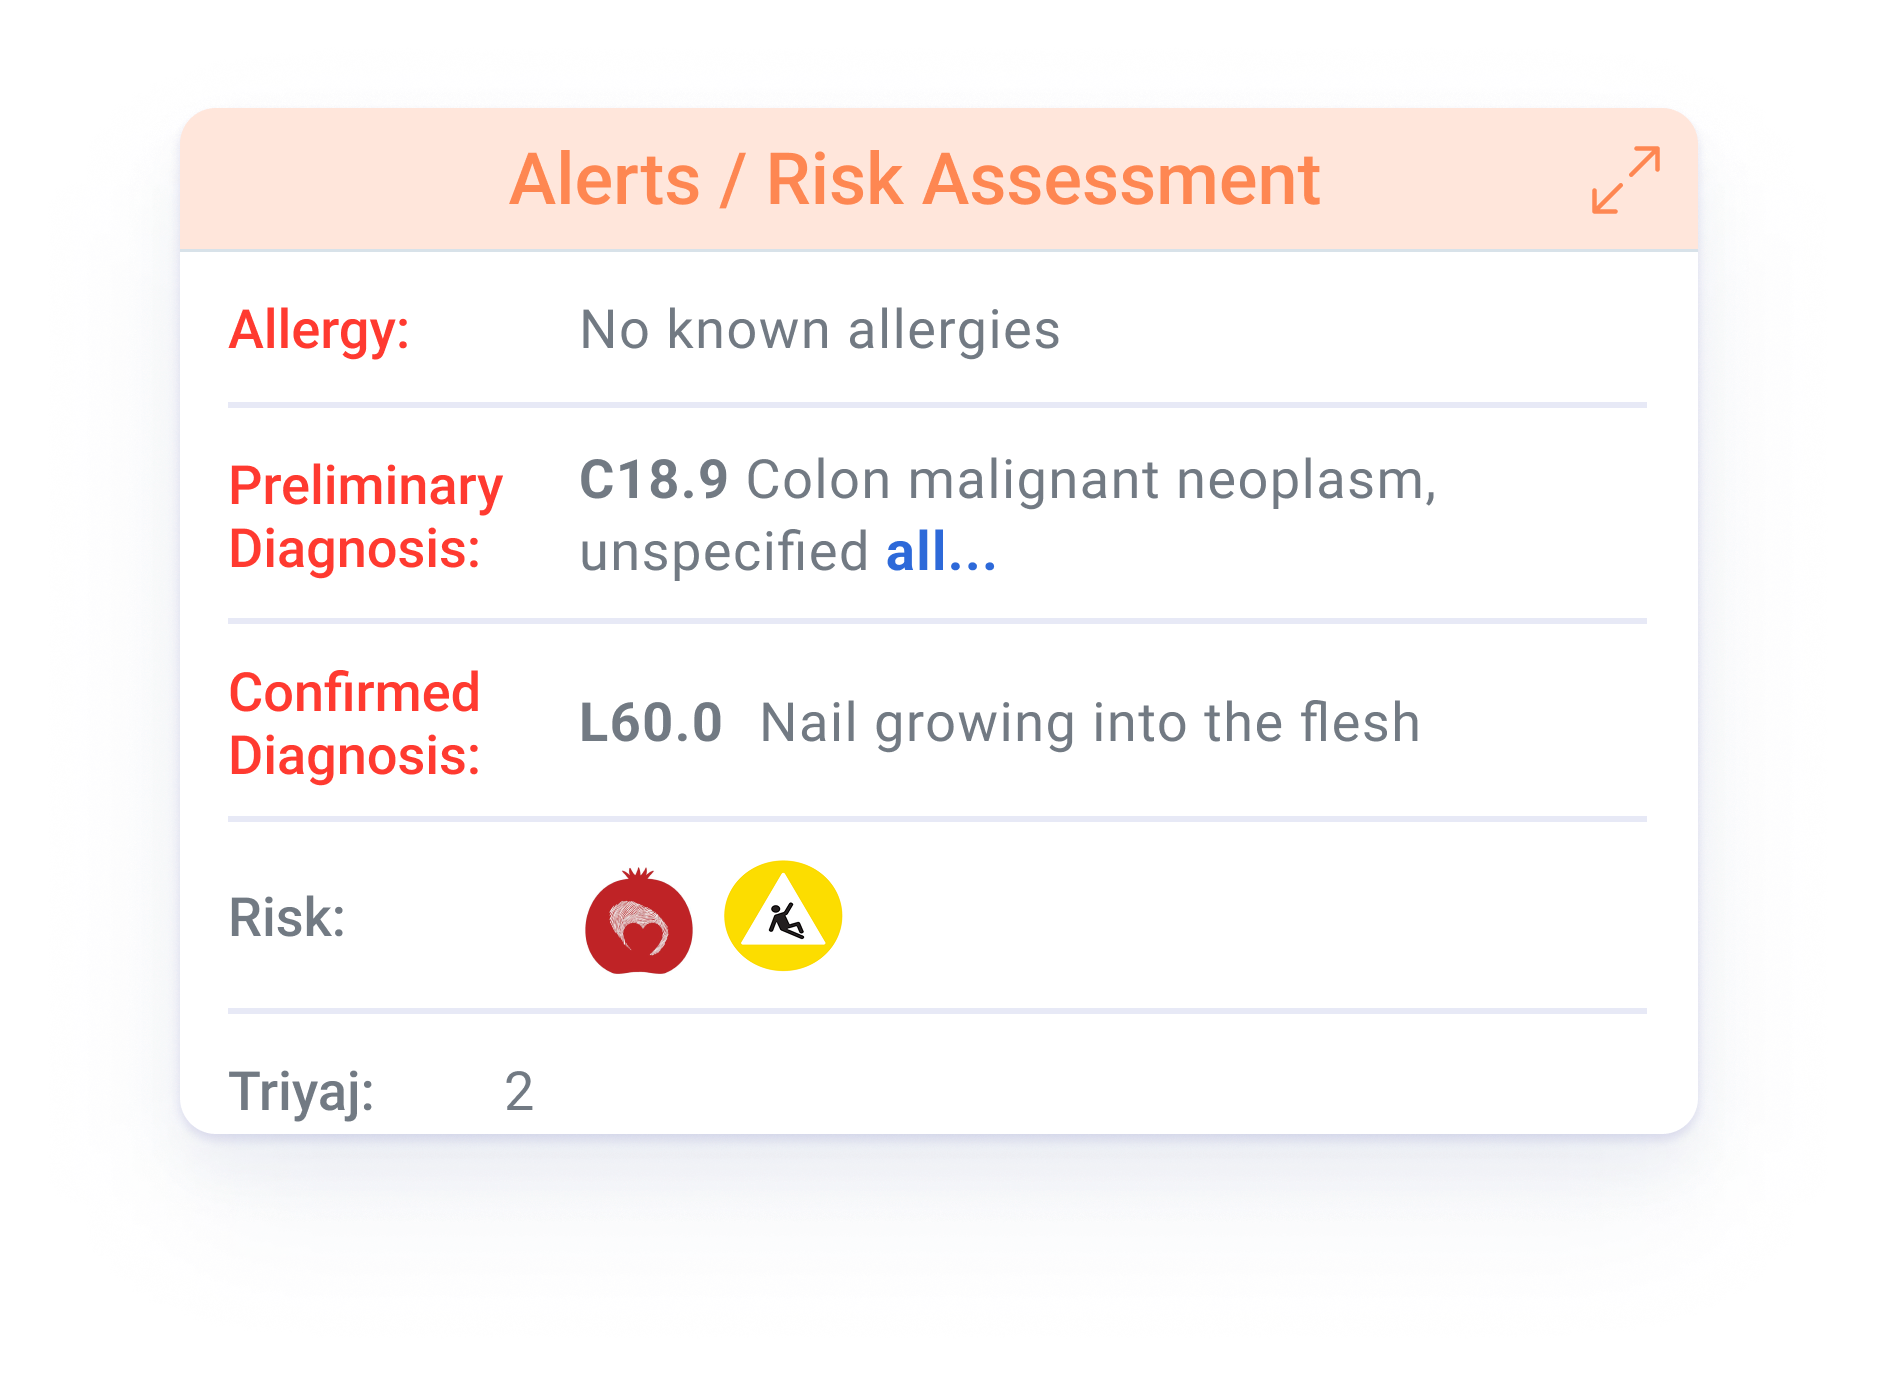Click the Allergy row reading 'No known allergies'
Viewport: 1878px width, 1386px height.
(818, 330)
